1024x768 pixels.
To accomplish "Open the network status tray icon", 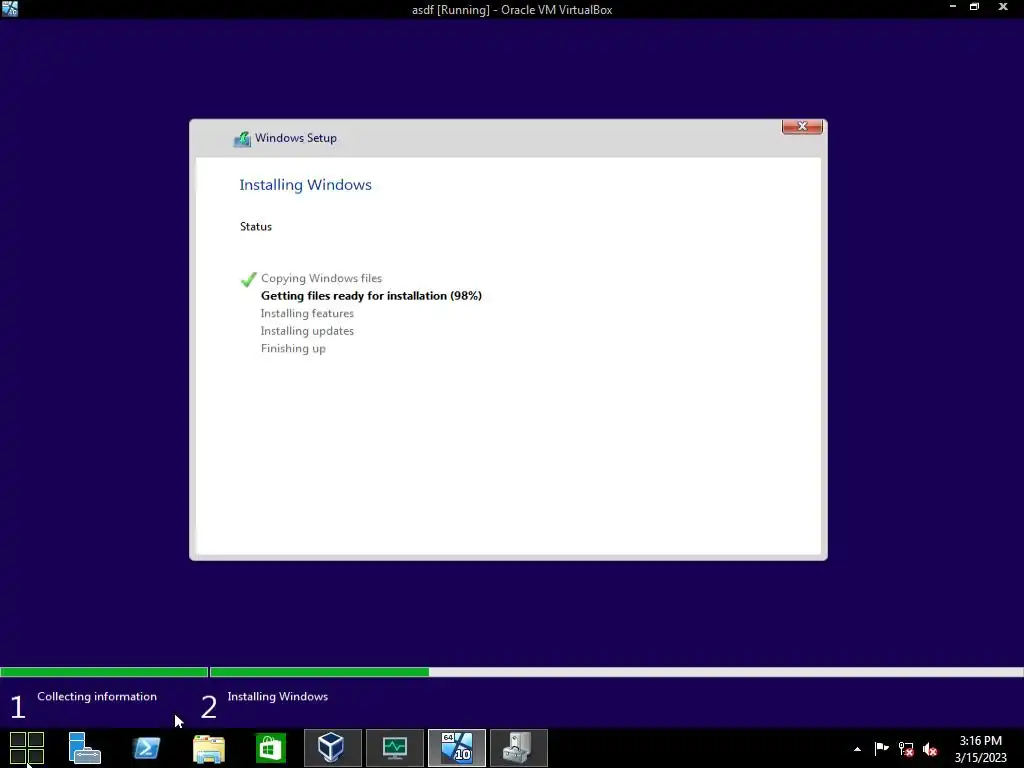I will tap(906, 749).
